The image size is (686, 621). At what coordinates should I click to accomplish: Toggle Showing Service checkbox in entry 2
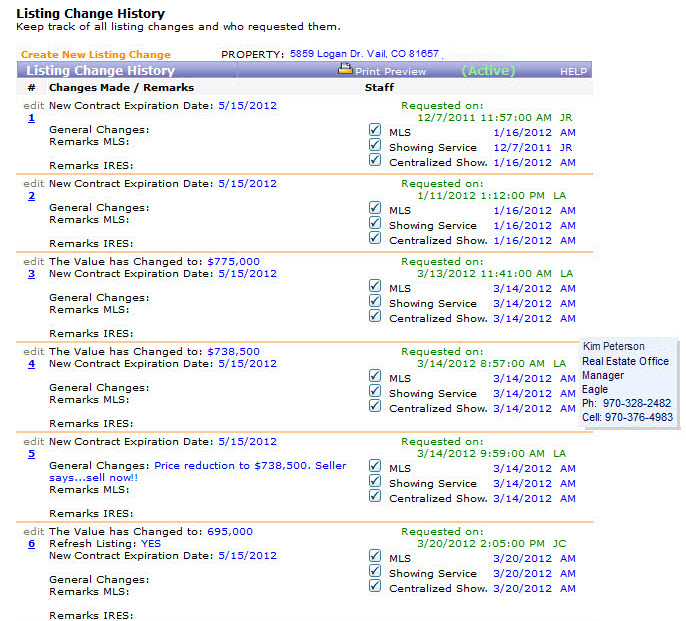375,225
